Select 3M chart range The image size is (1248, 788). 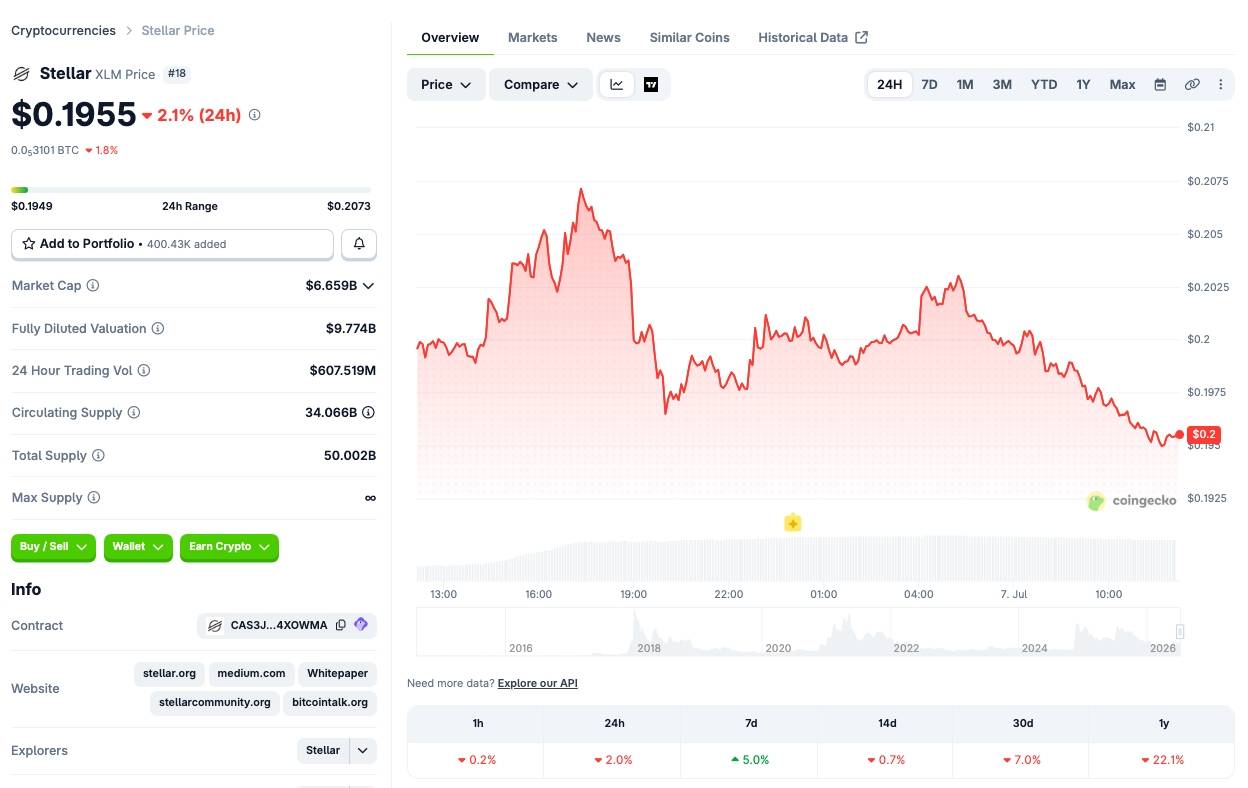tap(1002, 85)
